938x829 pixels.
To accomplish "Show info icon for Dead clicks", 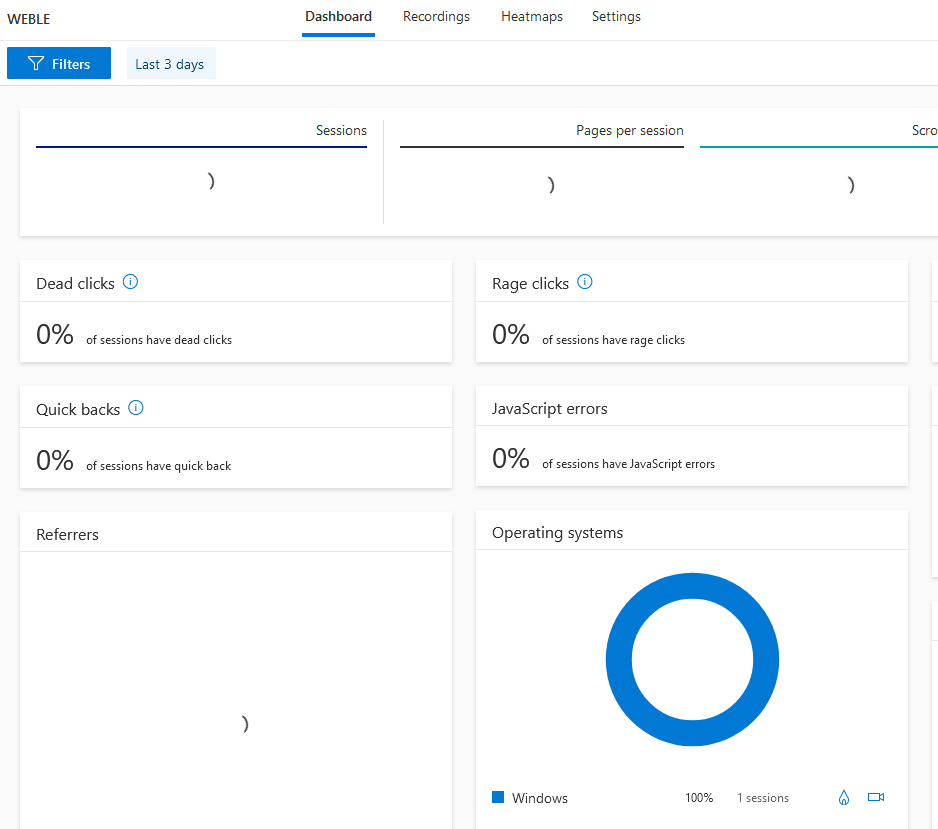I will click(x=130, y=282).
